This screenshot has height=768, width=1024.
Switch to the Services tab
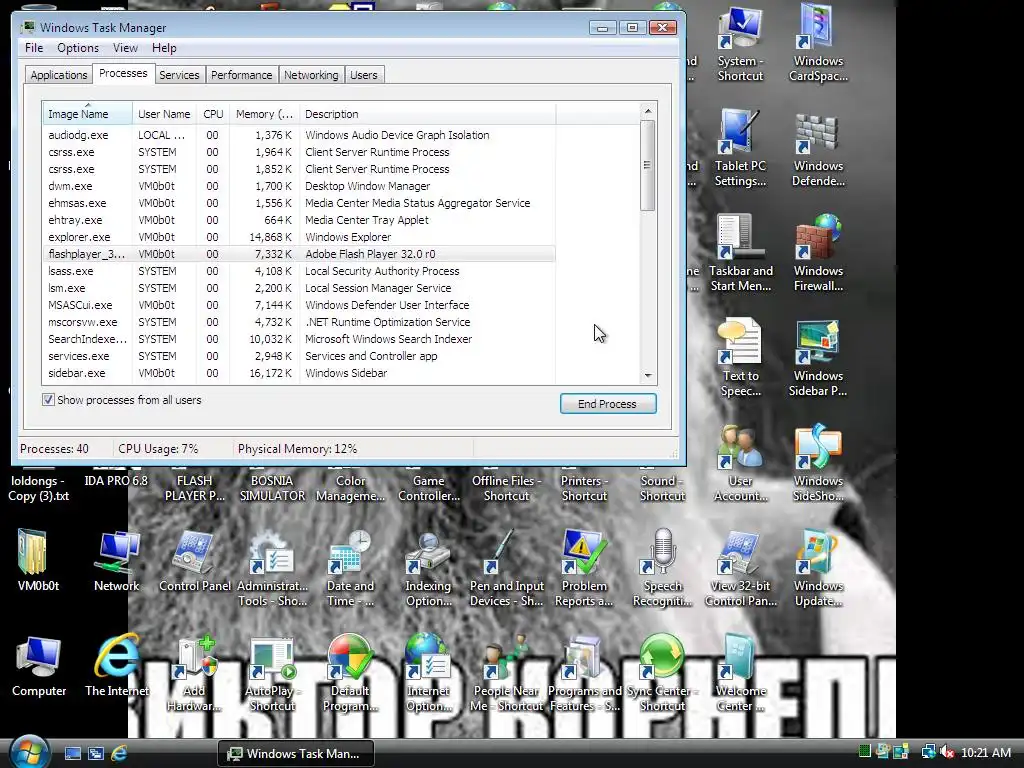179,74
